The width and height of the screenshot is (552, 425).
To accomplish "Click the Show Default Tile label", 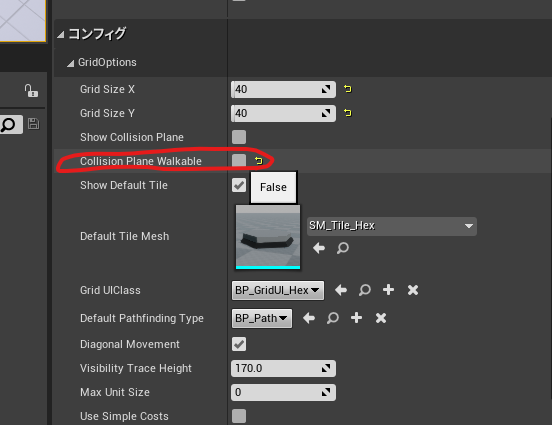I will (x=124, y=185).
